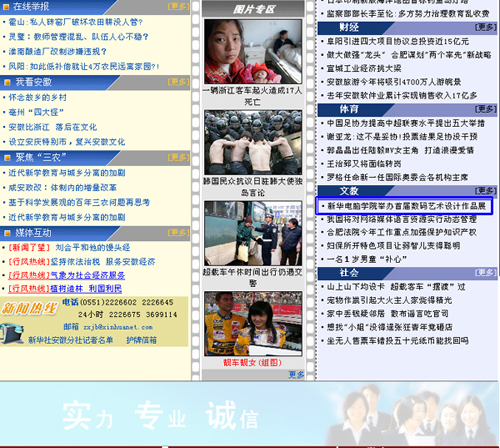
Task: Expand 更多 for the 体育 section
Action: 486,109
